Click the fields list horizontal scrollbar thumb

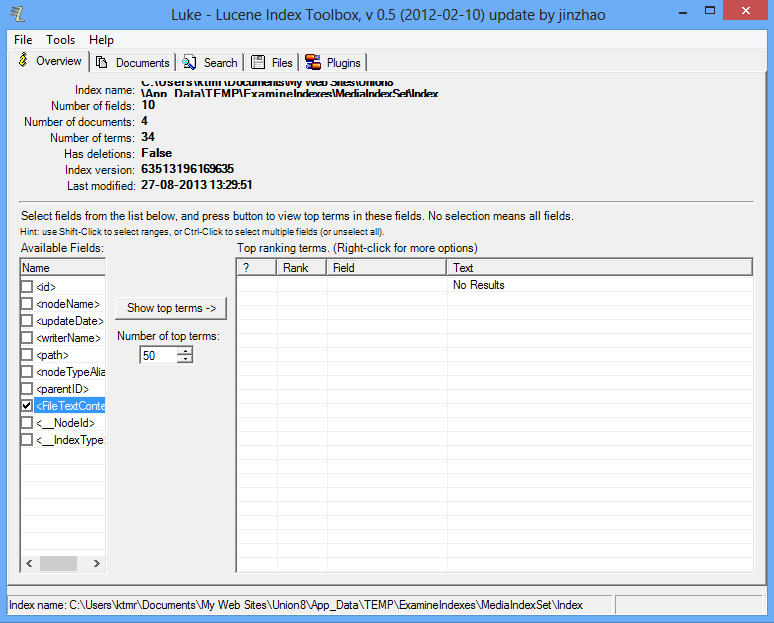[x=58, y=563]
